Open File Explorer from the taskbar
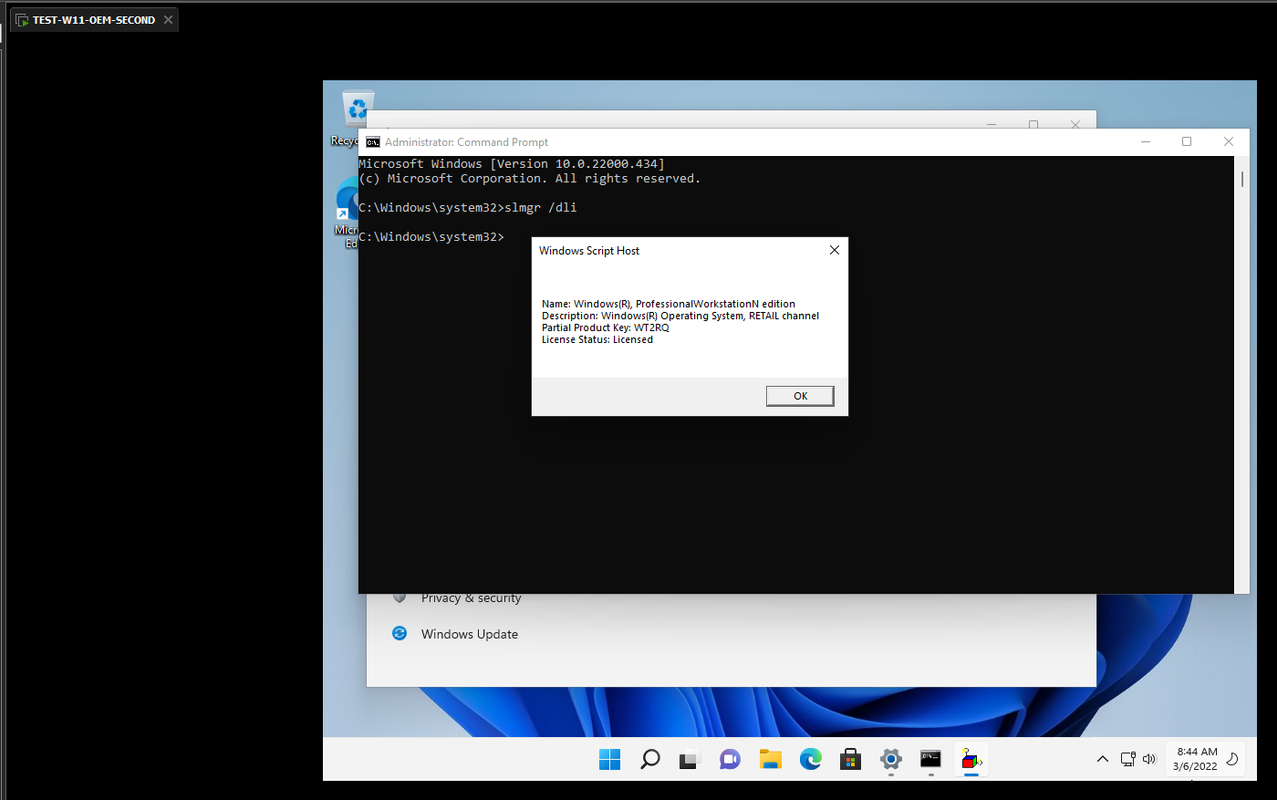Viewport: 1277px width, 800px height. tap(770, 760)
